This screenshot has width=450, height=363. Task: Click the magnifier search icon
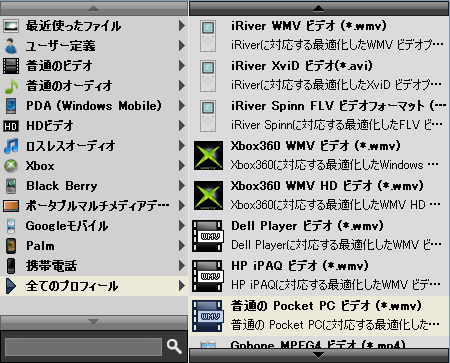pos(174,347)
